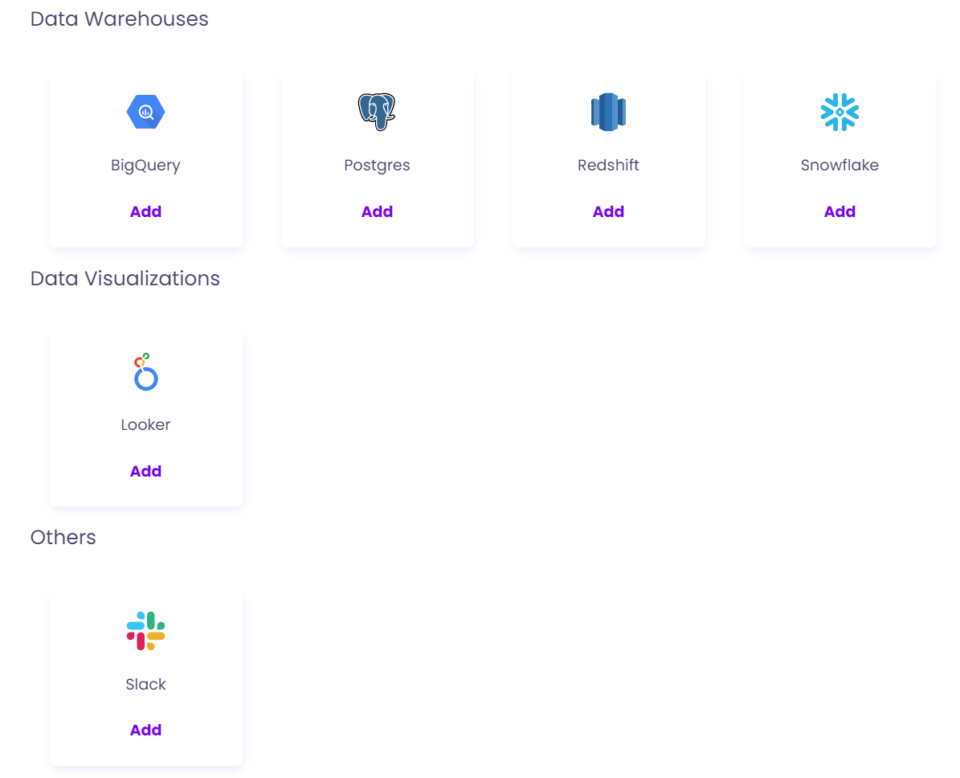The height and width of the screenshot is (778, 960).
Task: Add the Slack integration
Action: [146, 729]
